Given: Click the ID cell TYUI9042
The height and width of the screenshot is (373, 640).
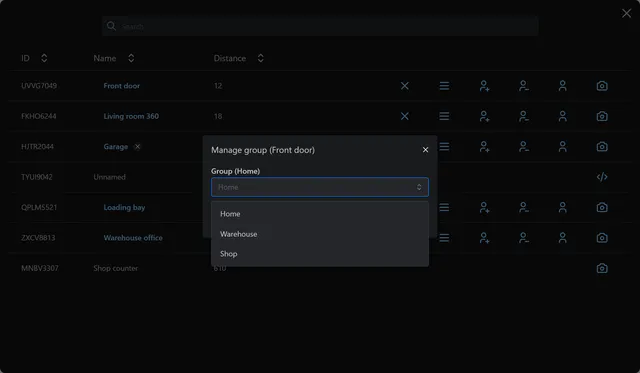Looking at the screenshot, I should 37,177.
